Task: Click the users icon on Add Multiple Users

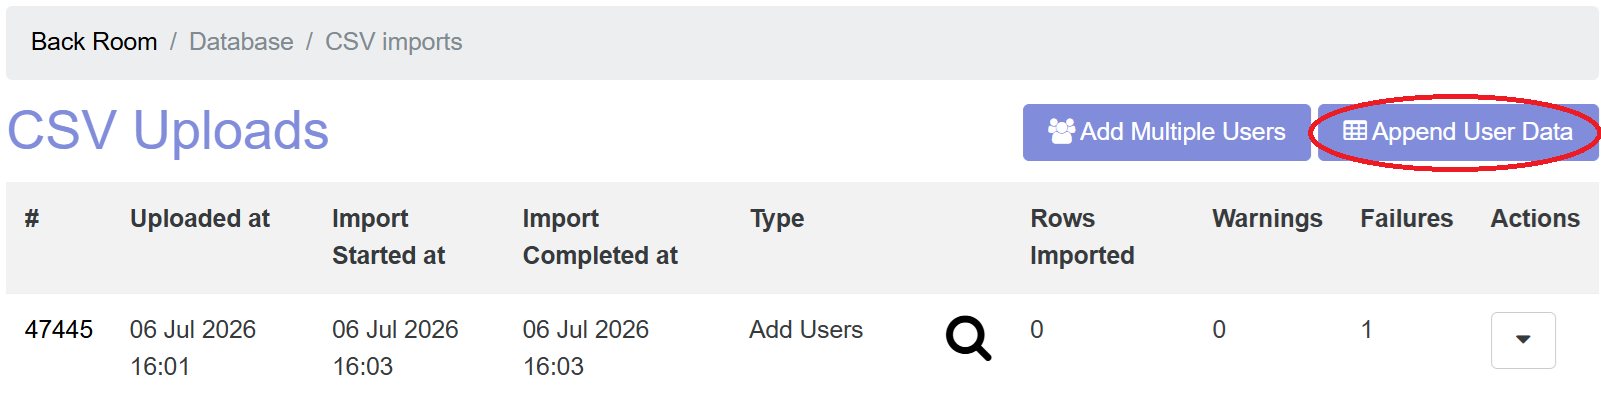Action: 1061,131
